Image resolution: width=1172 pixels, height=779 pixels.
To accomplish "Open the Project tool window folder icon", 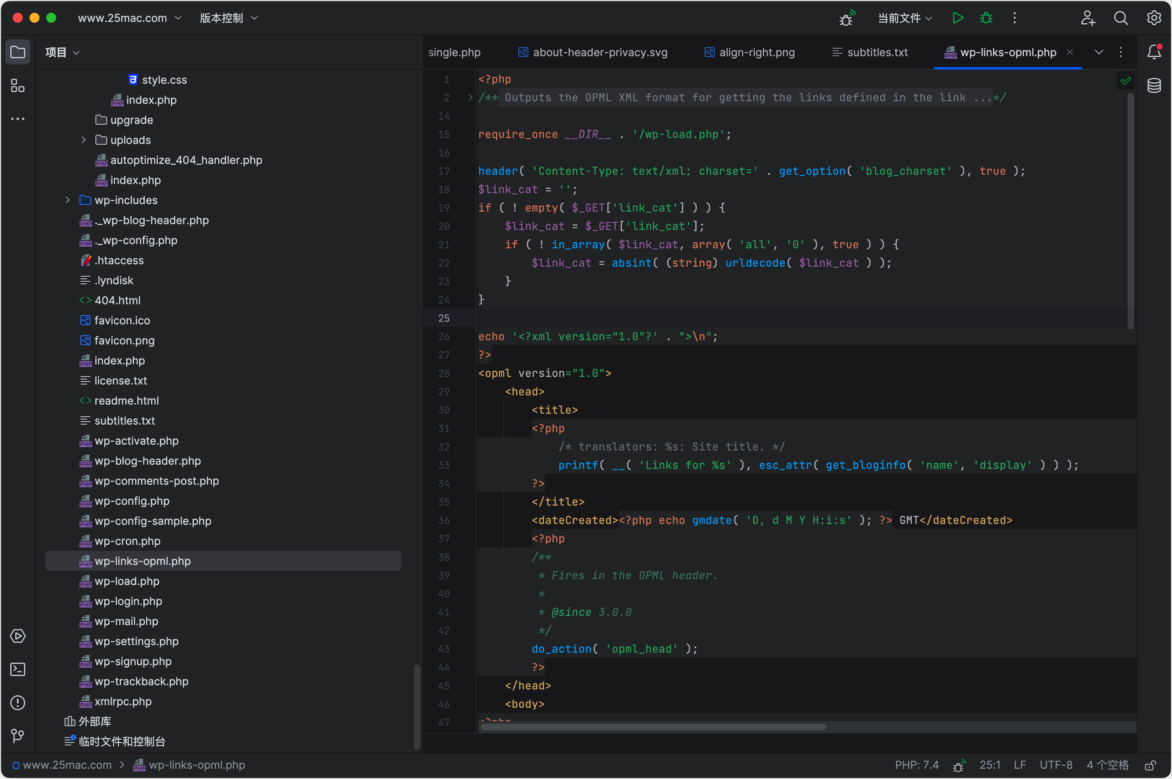I will tap(17, 52).
